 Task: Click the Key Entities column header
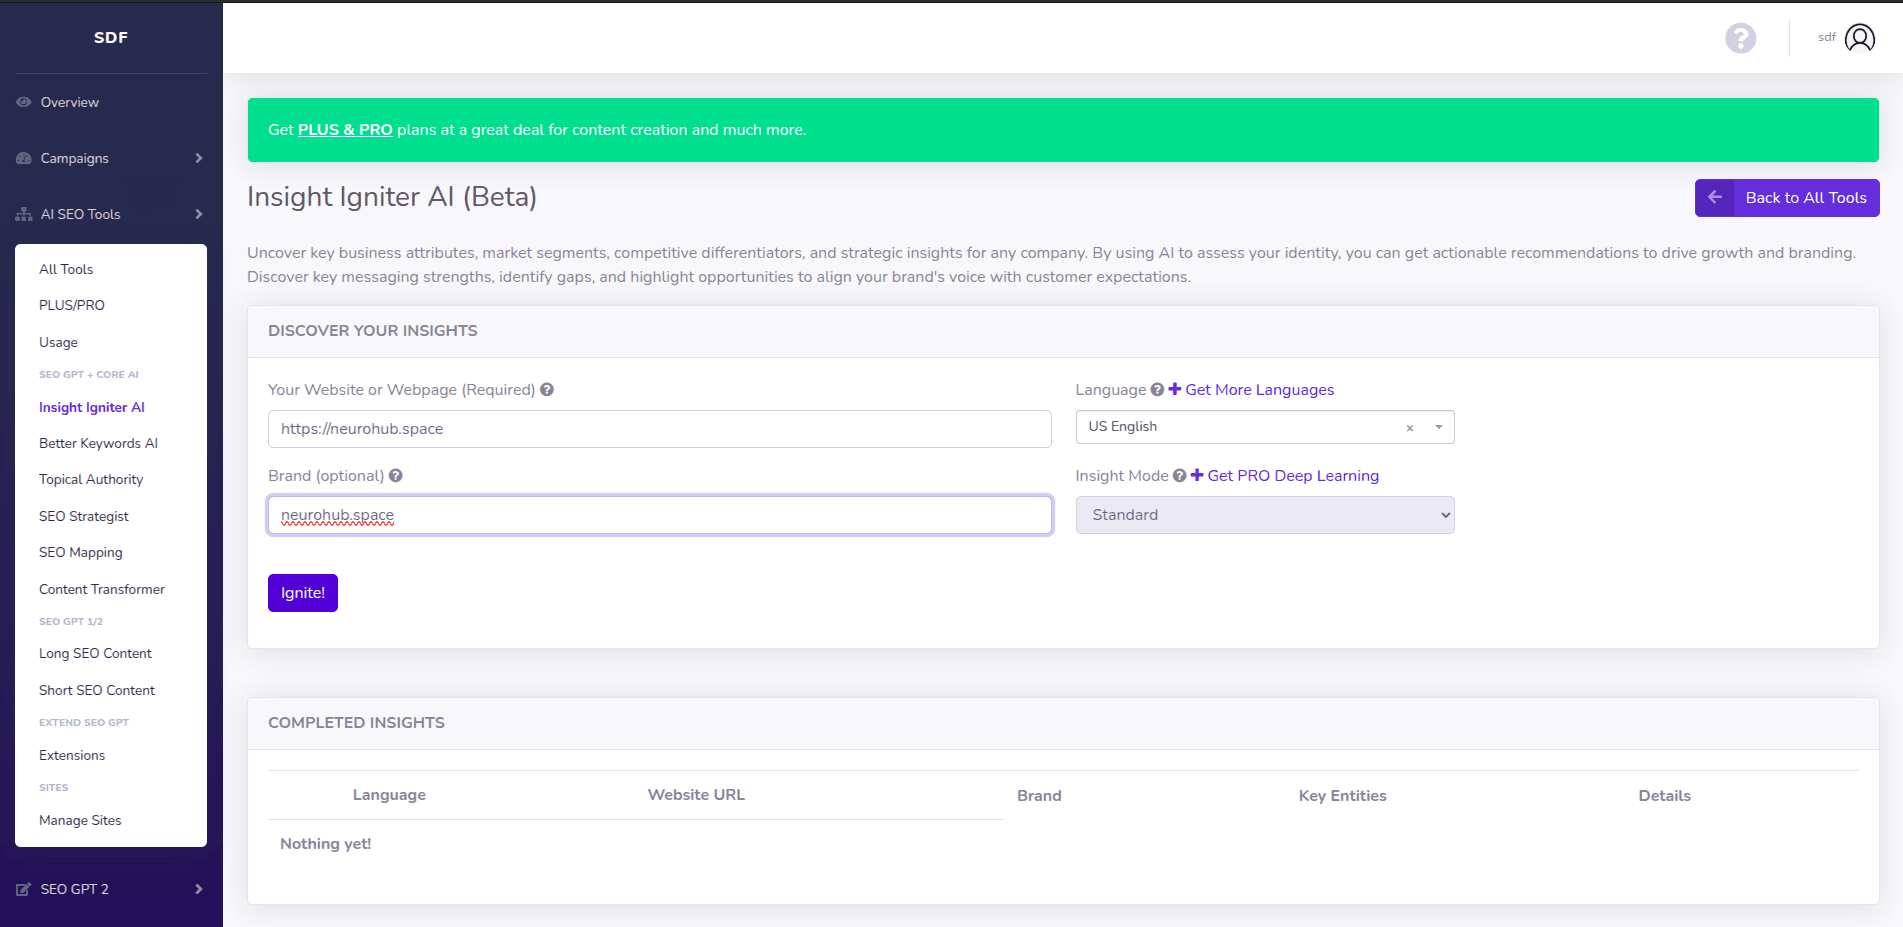coord(1342,796)
